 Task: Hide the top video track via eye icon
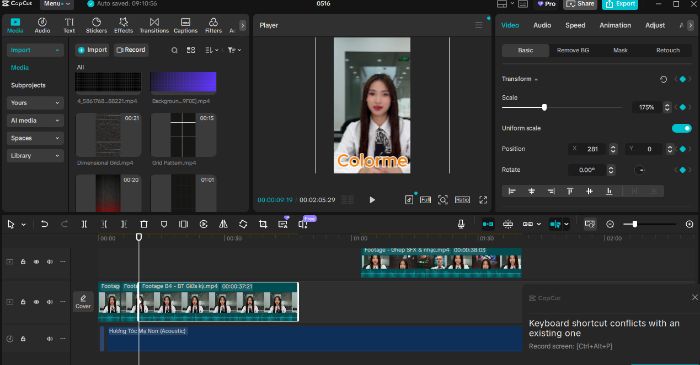(x=36, y=262)
